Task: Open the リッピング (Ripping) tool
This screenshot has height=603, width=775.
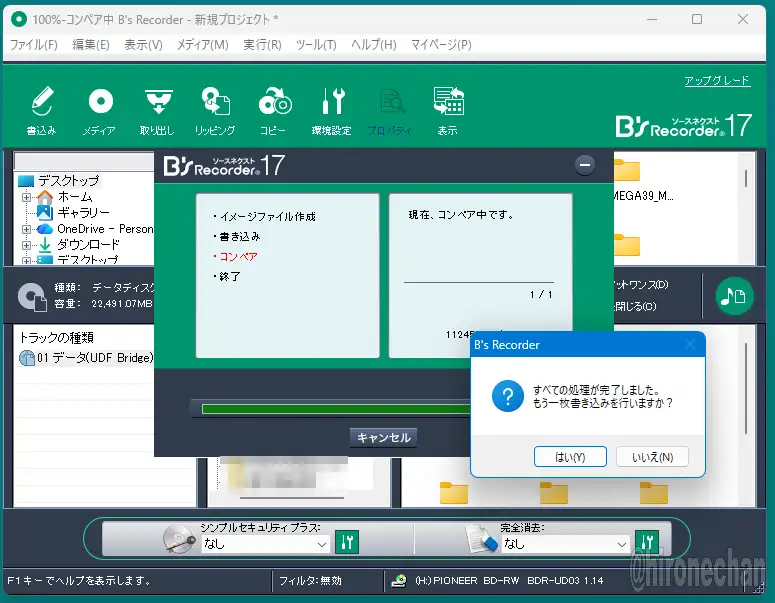Action: 214,104
